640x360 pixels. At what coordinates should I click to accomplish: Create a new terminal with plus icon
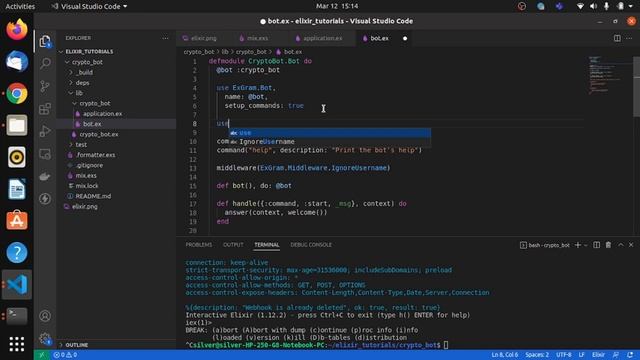578,245
